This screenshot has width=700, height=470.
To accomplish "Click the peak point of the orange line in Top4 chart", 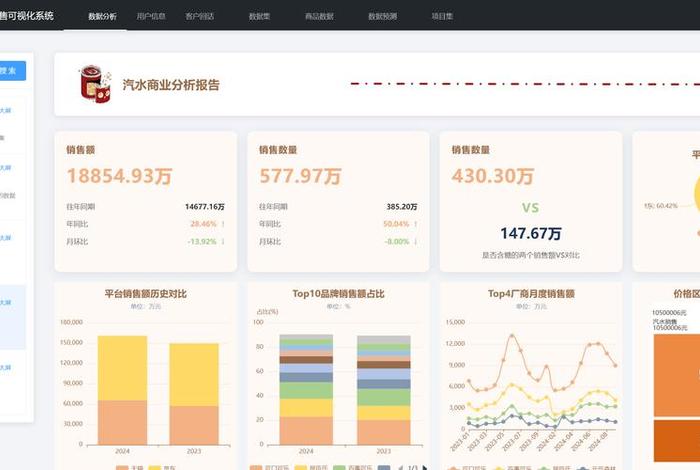I will 512,335.
